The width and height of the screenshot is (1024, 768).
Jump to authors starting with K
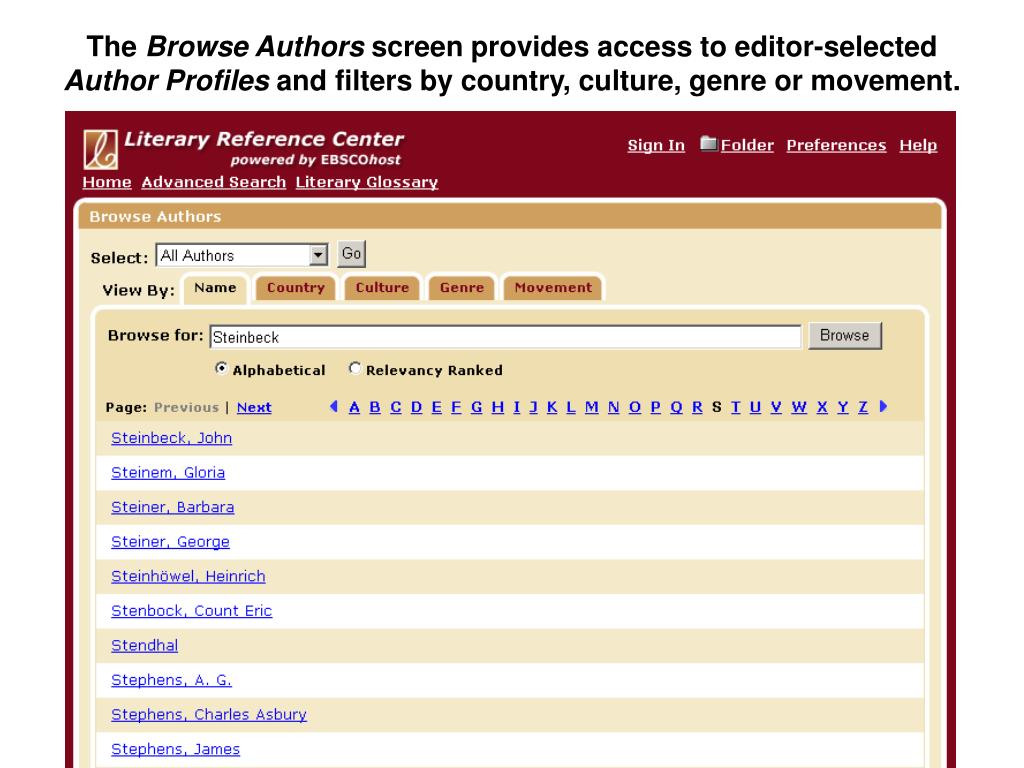(x=552, y=407)
